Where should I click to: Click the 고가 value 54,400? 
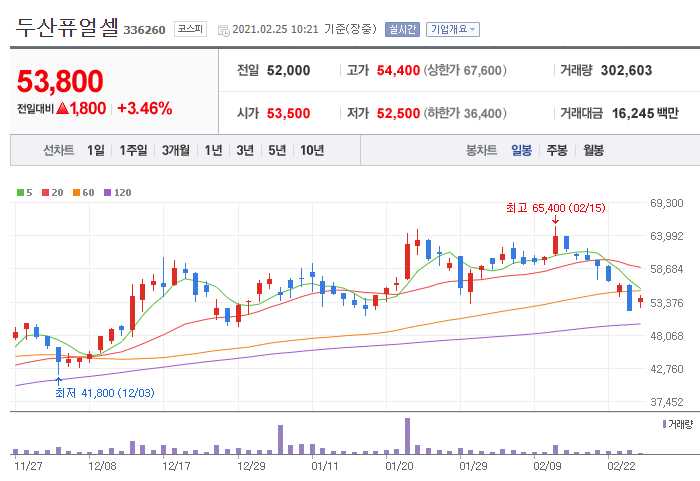(x=398, y=71)
